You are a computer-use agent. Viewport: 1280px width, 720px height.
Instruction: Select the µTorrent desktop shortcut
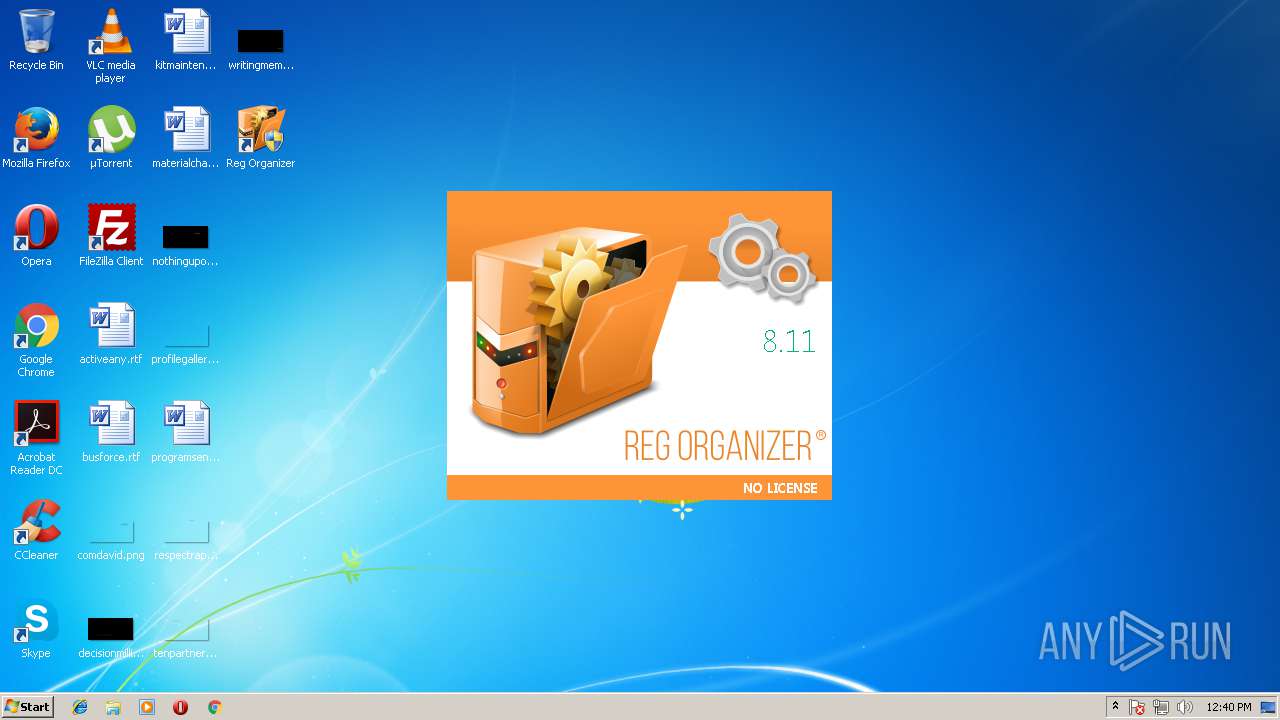click(110, 138)
